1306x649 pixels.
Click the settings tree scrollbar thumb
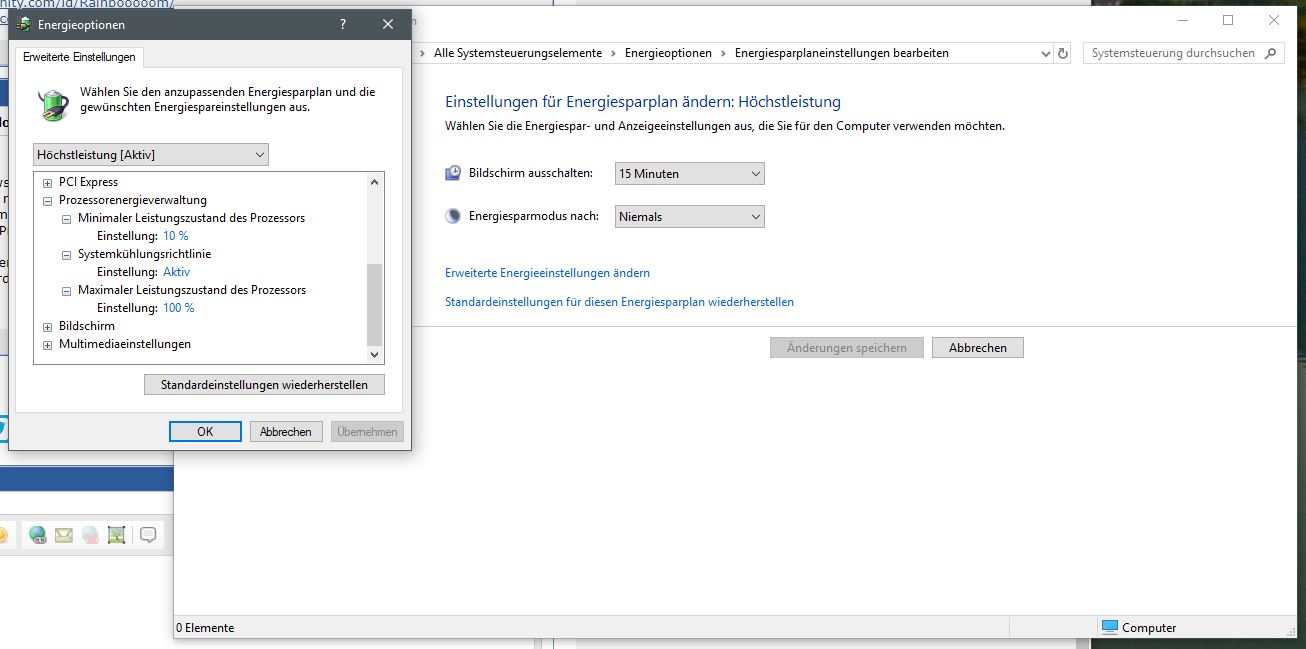coord(375,304)
